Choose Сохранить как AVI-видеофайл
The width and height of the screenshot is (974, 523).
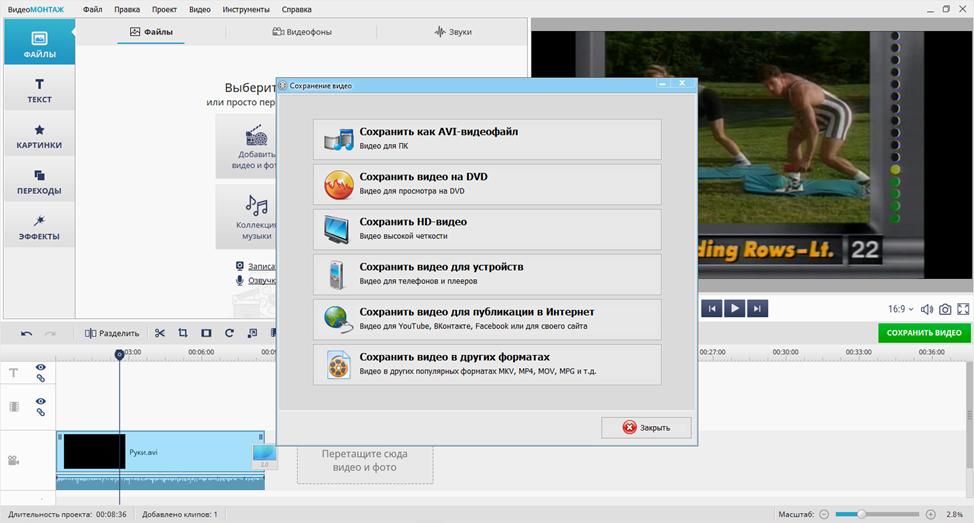pos(487,139)
